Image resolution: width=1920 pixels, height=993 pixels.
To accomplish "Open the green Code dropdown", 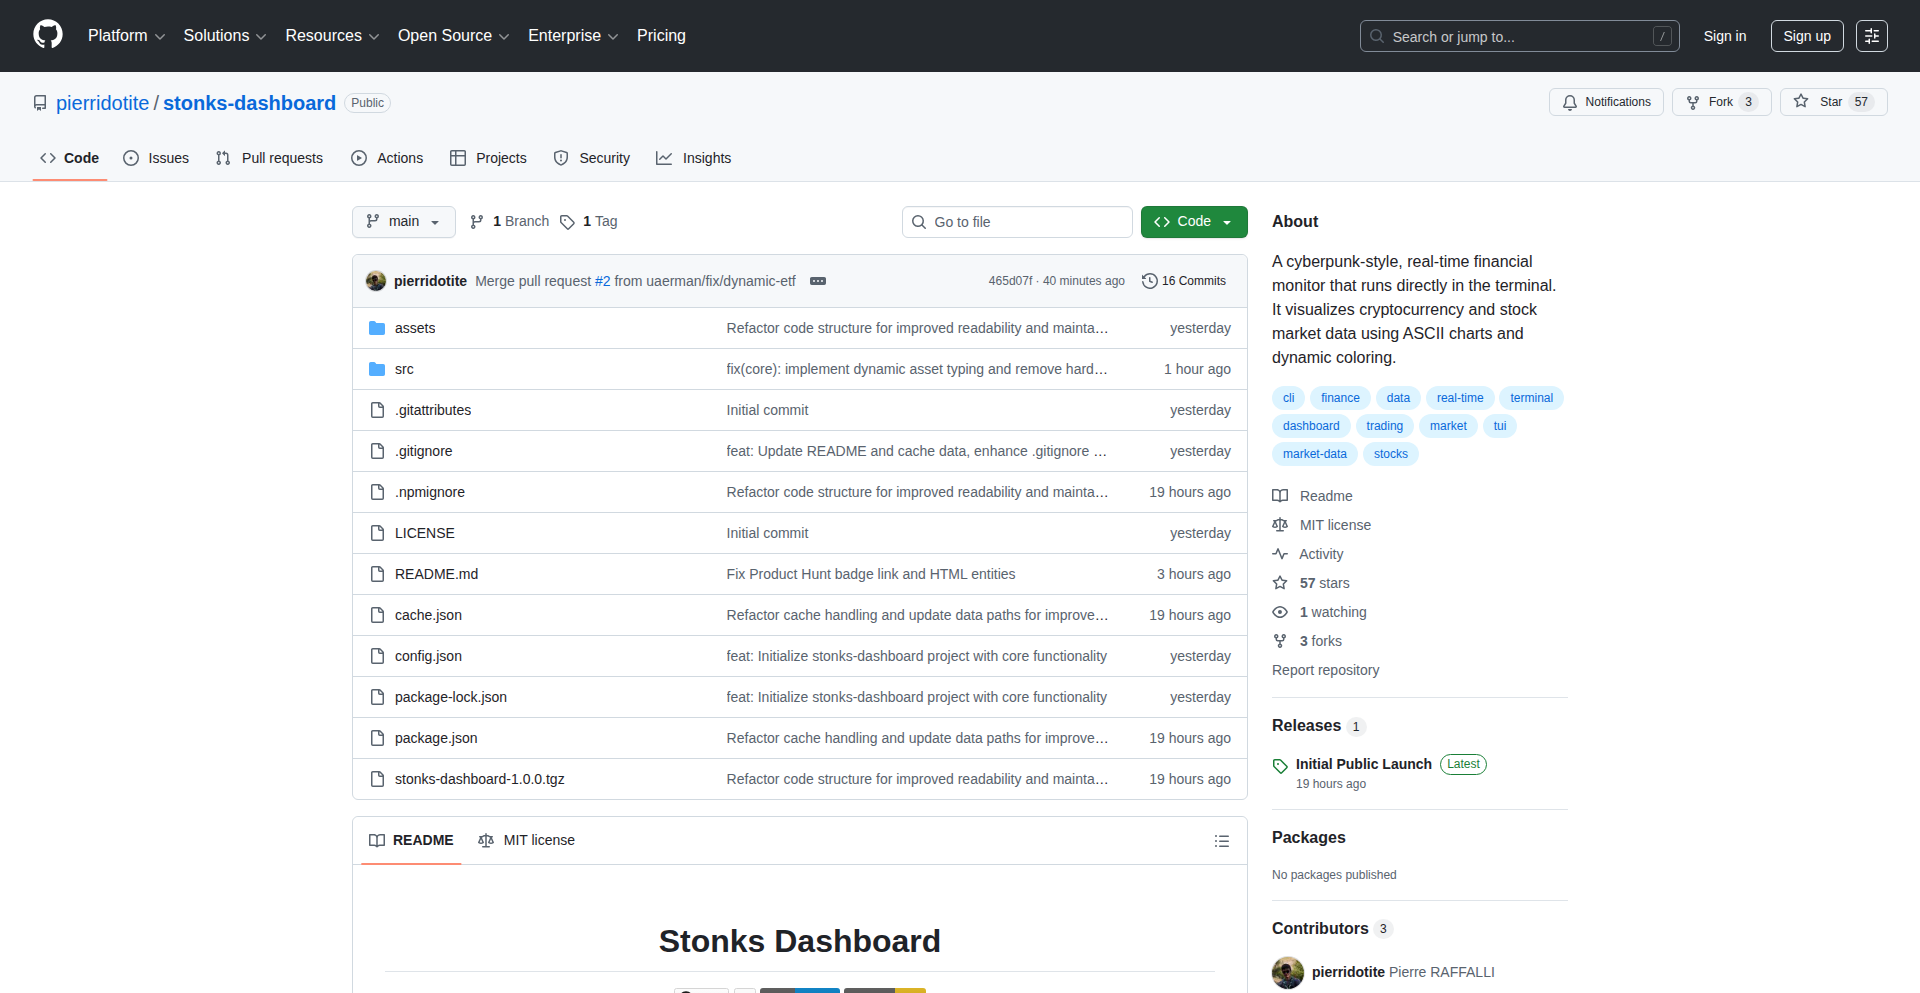I will coord(1193,222).
